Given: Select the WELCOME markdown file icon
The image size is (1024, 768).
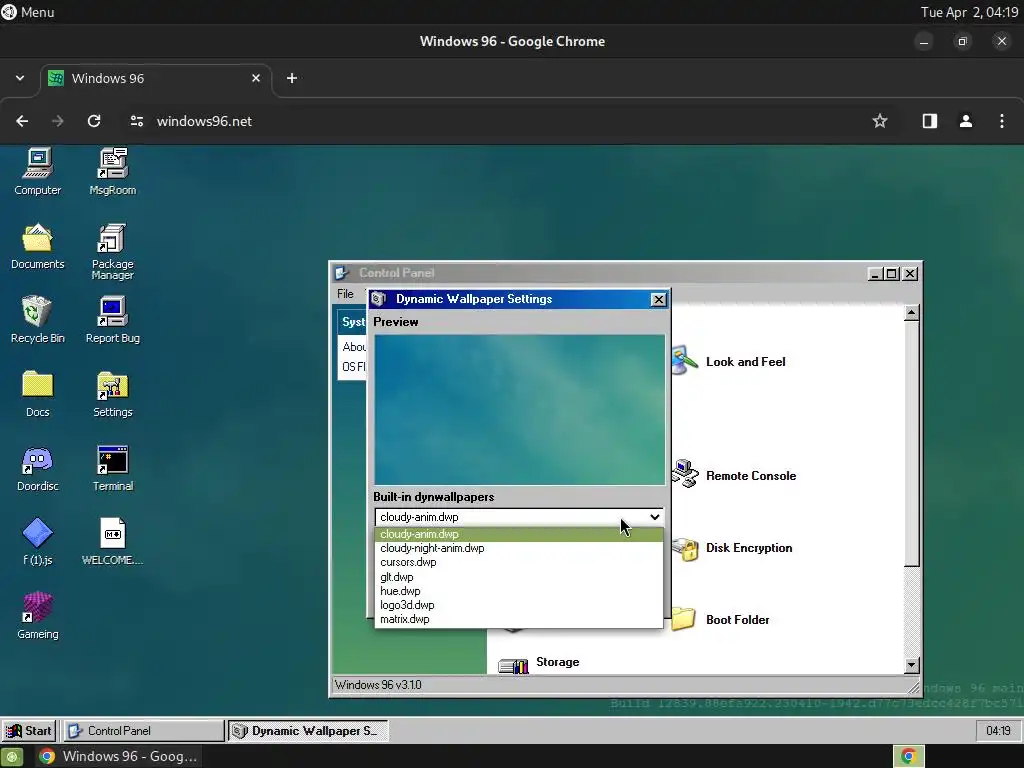Looking at the screenshot, I should (x=112, y=541).
